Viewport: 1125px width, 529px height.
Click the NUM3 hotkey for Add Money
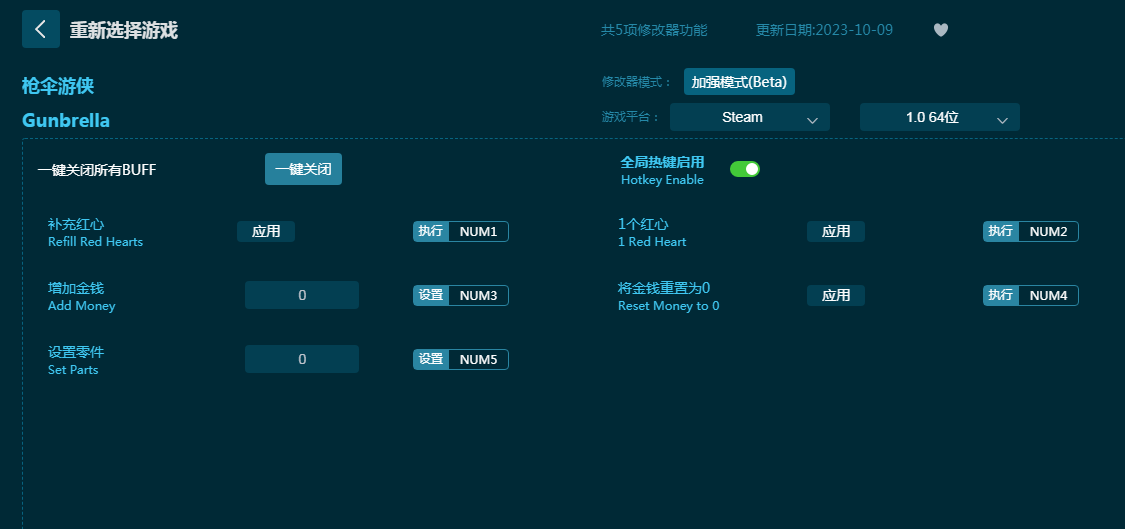478,295
